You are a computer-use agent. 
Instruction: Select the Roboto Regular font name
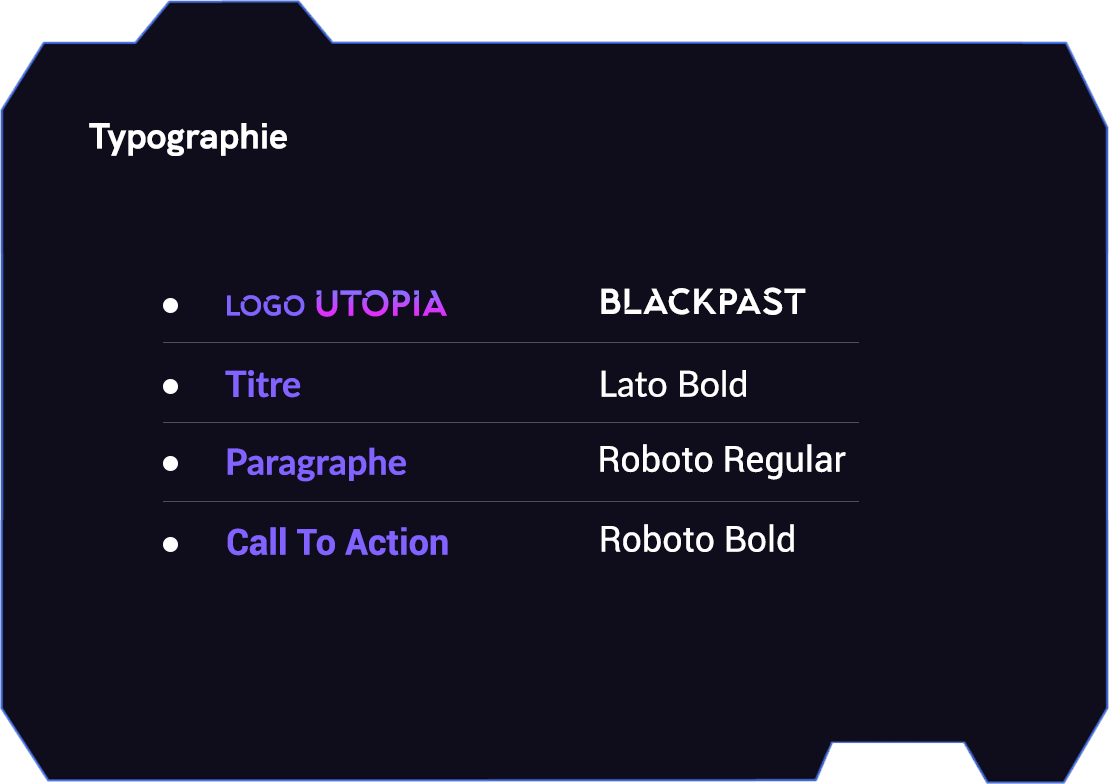pyautogui.click(x=721, y=460)
